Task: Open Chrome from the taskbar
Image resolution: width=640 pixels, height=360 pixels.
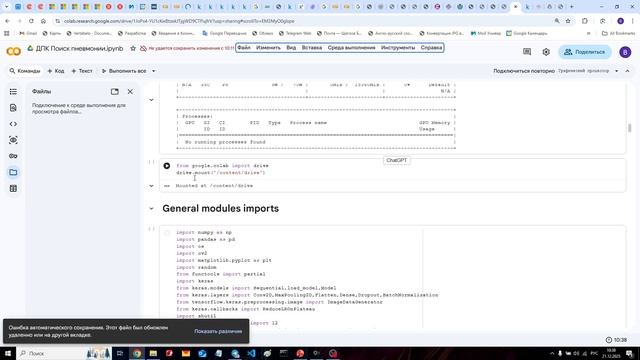Action: (137, 353)
